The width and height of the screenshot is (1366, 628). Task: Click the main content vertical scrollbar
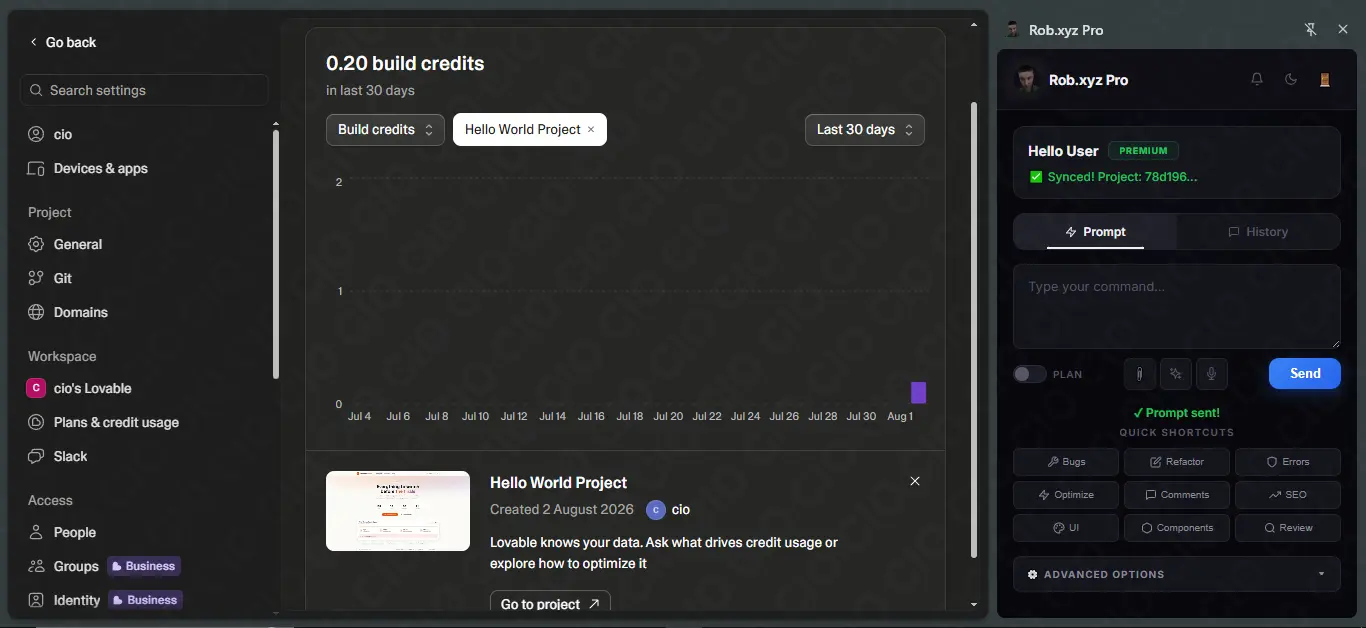pyautogui.click(x=974, y=330)
